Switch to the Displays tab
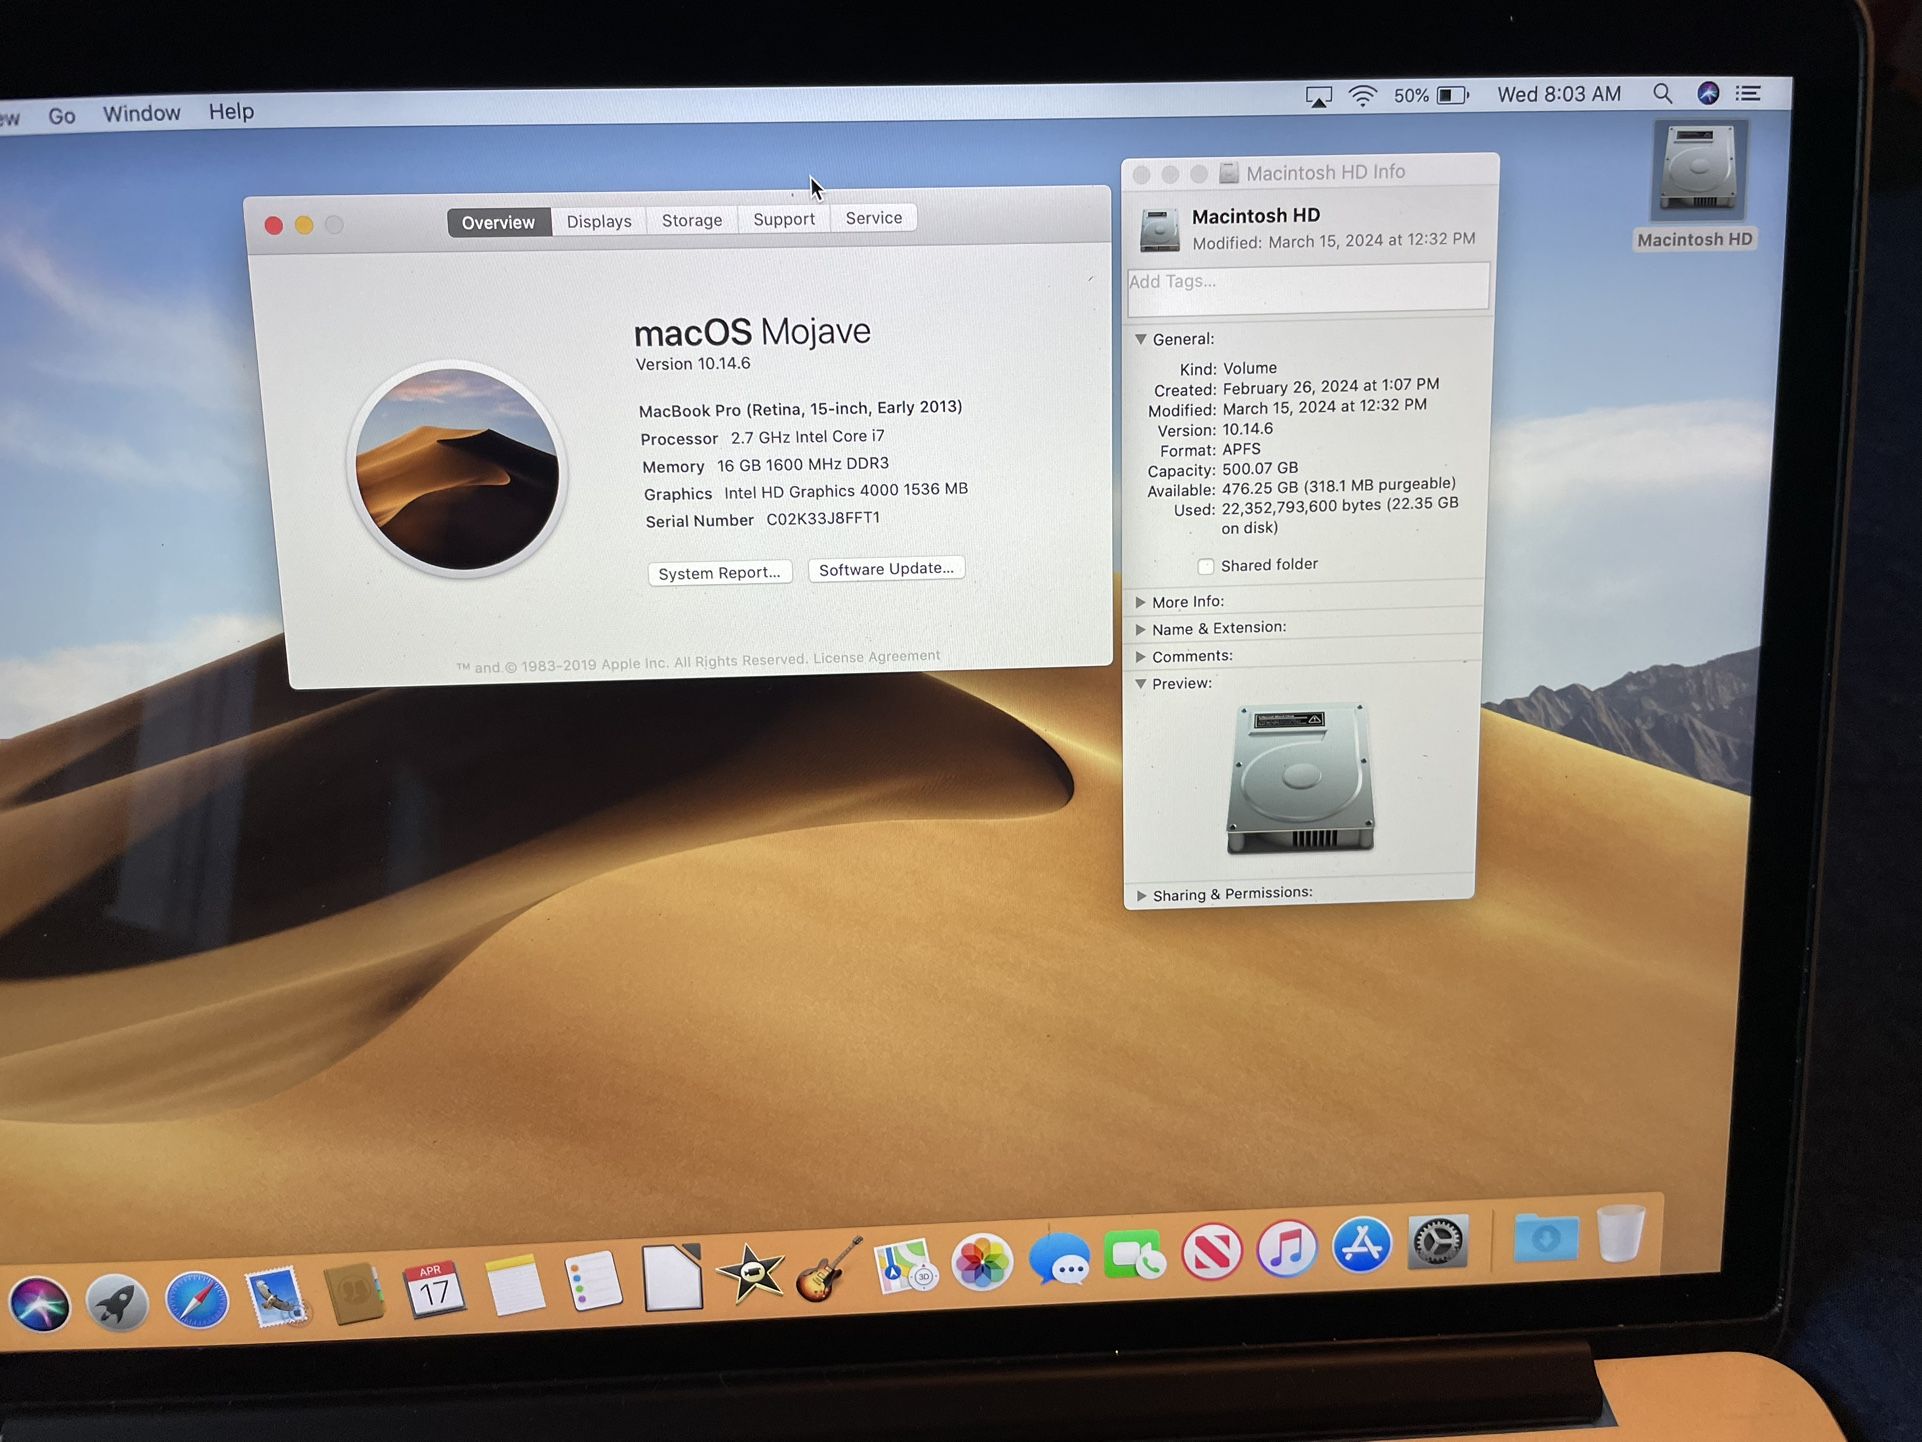The height and width of the screenshot is (1442, 1922). point(599,221)
